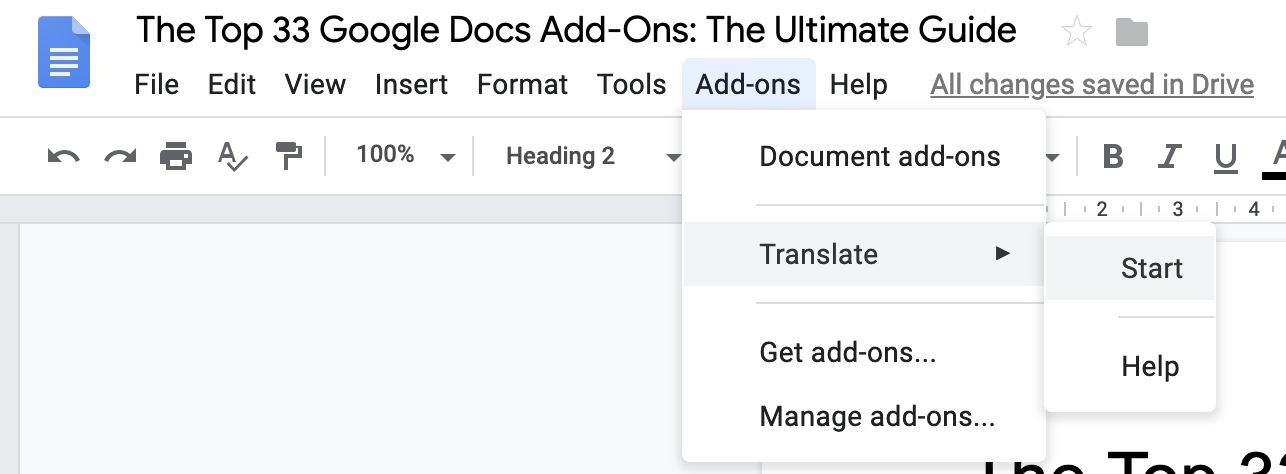This screenshot has height=474, width=1286.
Task: Open the 100% zoom dropdown
Action: coord(405,156)
